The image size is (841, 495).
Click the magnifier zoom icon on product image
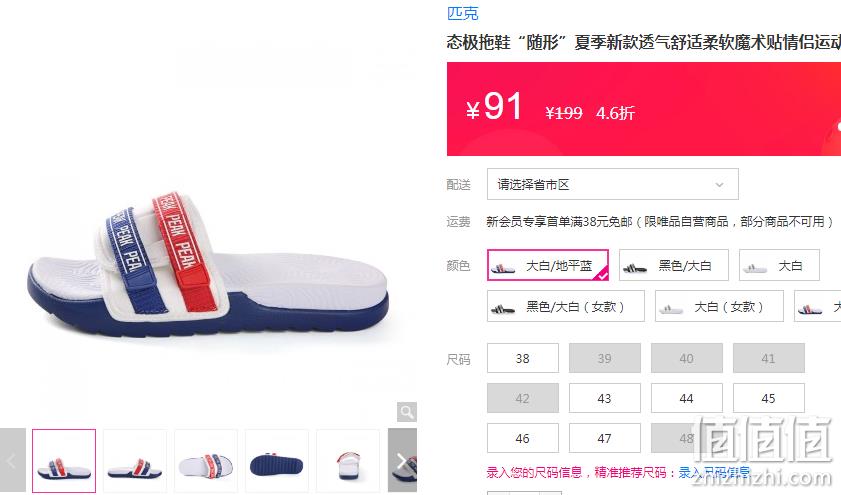pyautogui.click(x=407, y=412)
